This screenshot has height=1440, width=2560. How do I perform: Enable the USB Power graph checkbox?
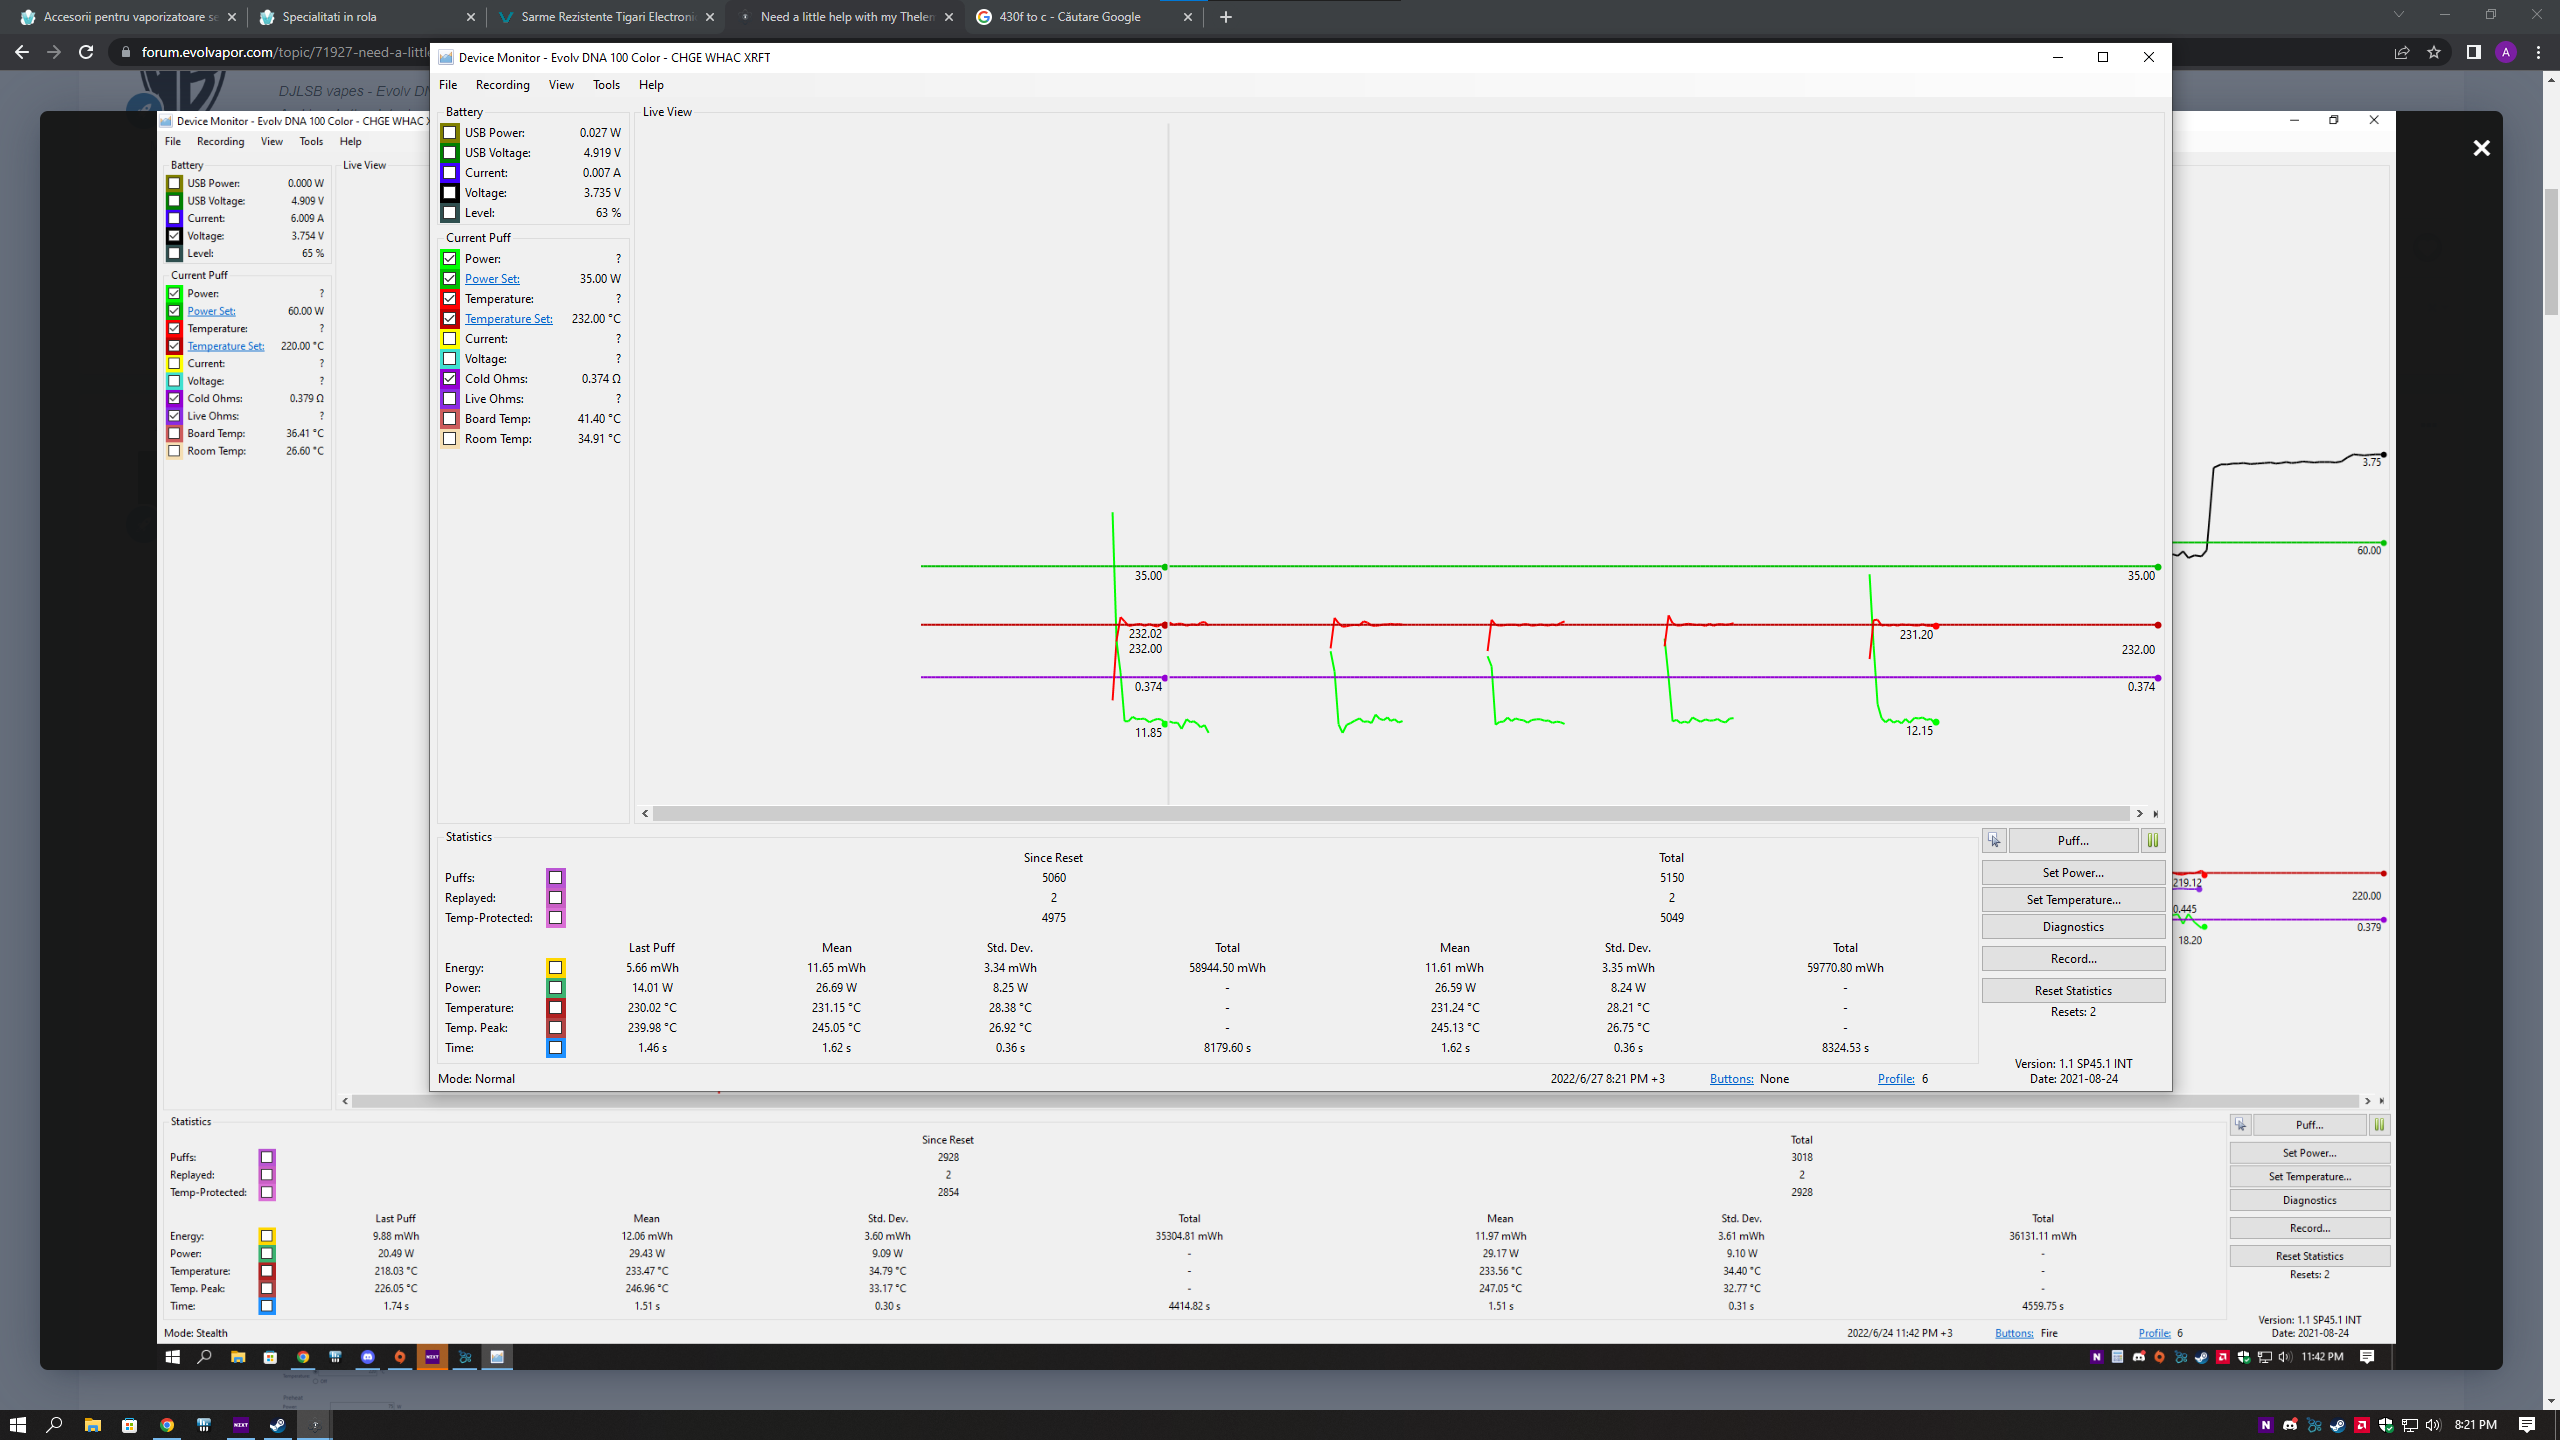click(450, 133)
